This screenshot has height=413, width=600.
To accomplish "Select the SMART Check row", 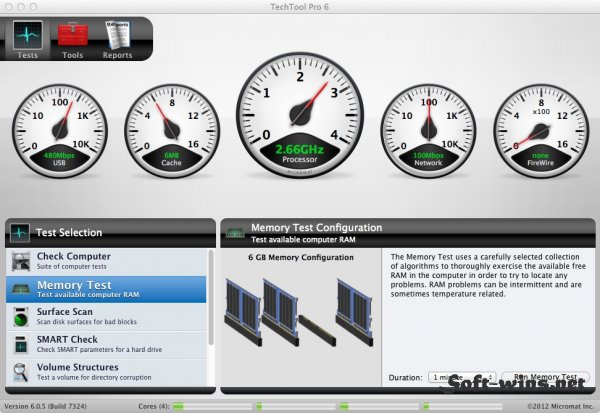I will point(106,344).
